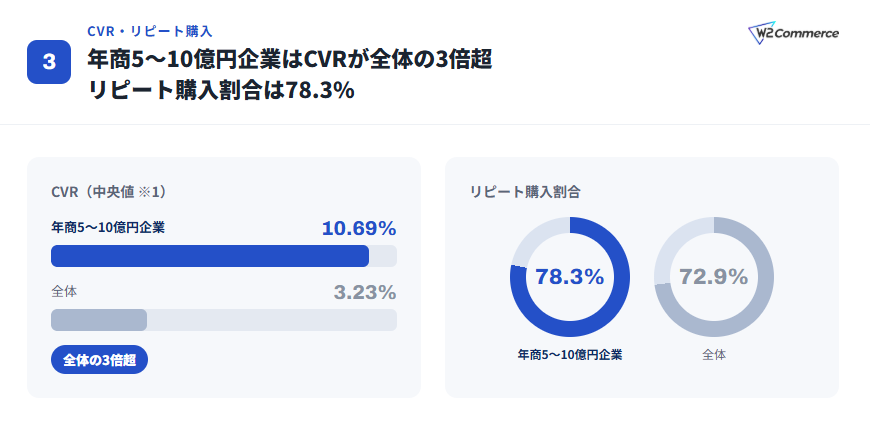The image size is (870, 428).
Task: Click the 全体 label above the gray bar
Action: pyautogui.click(x=64, y=291)
